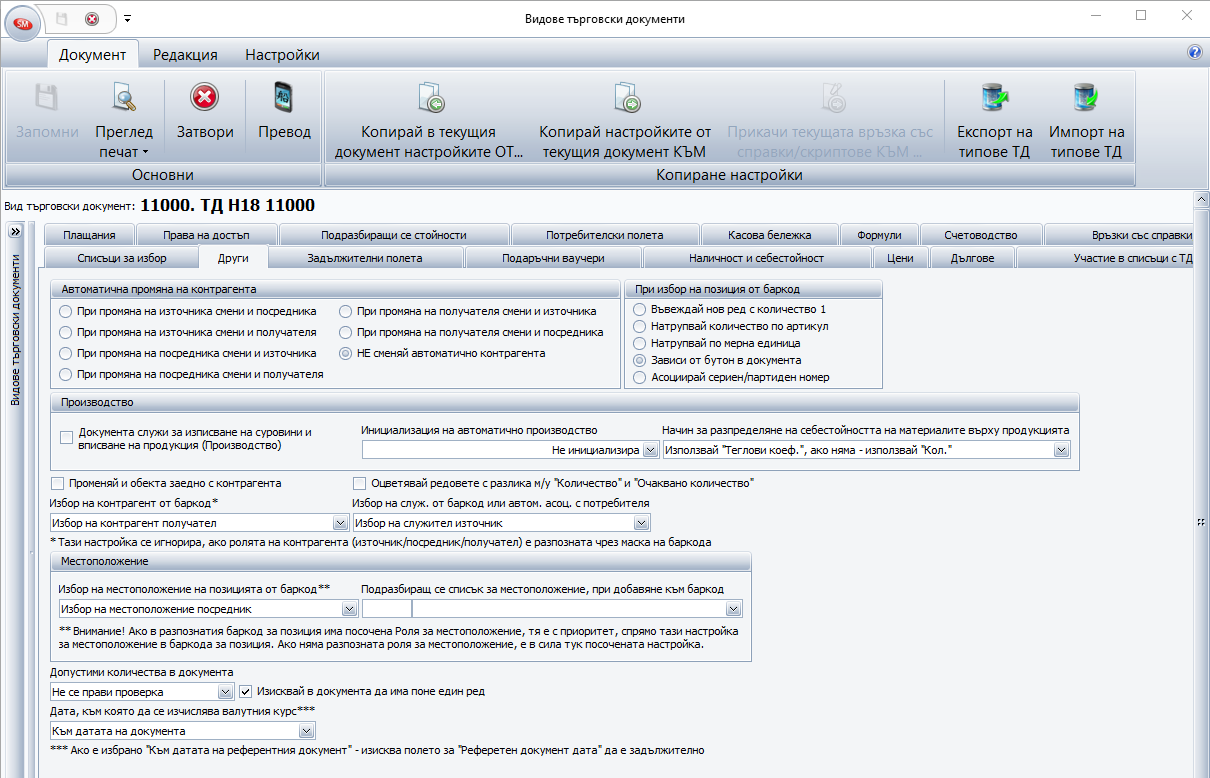Select При промяна на получателя смени и източника

[346, 311]
